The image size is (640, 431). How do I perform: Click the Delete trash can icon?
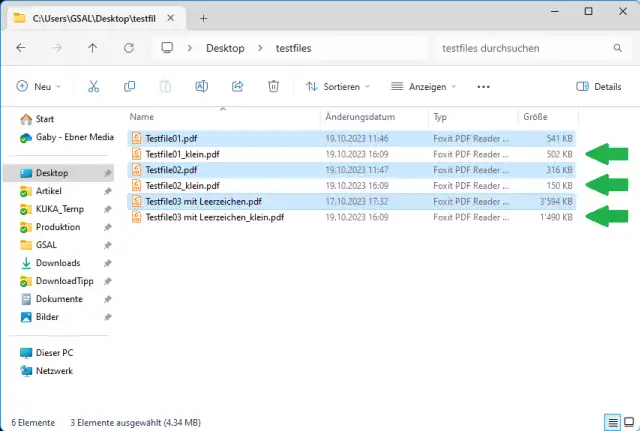point(273,87)
